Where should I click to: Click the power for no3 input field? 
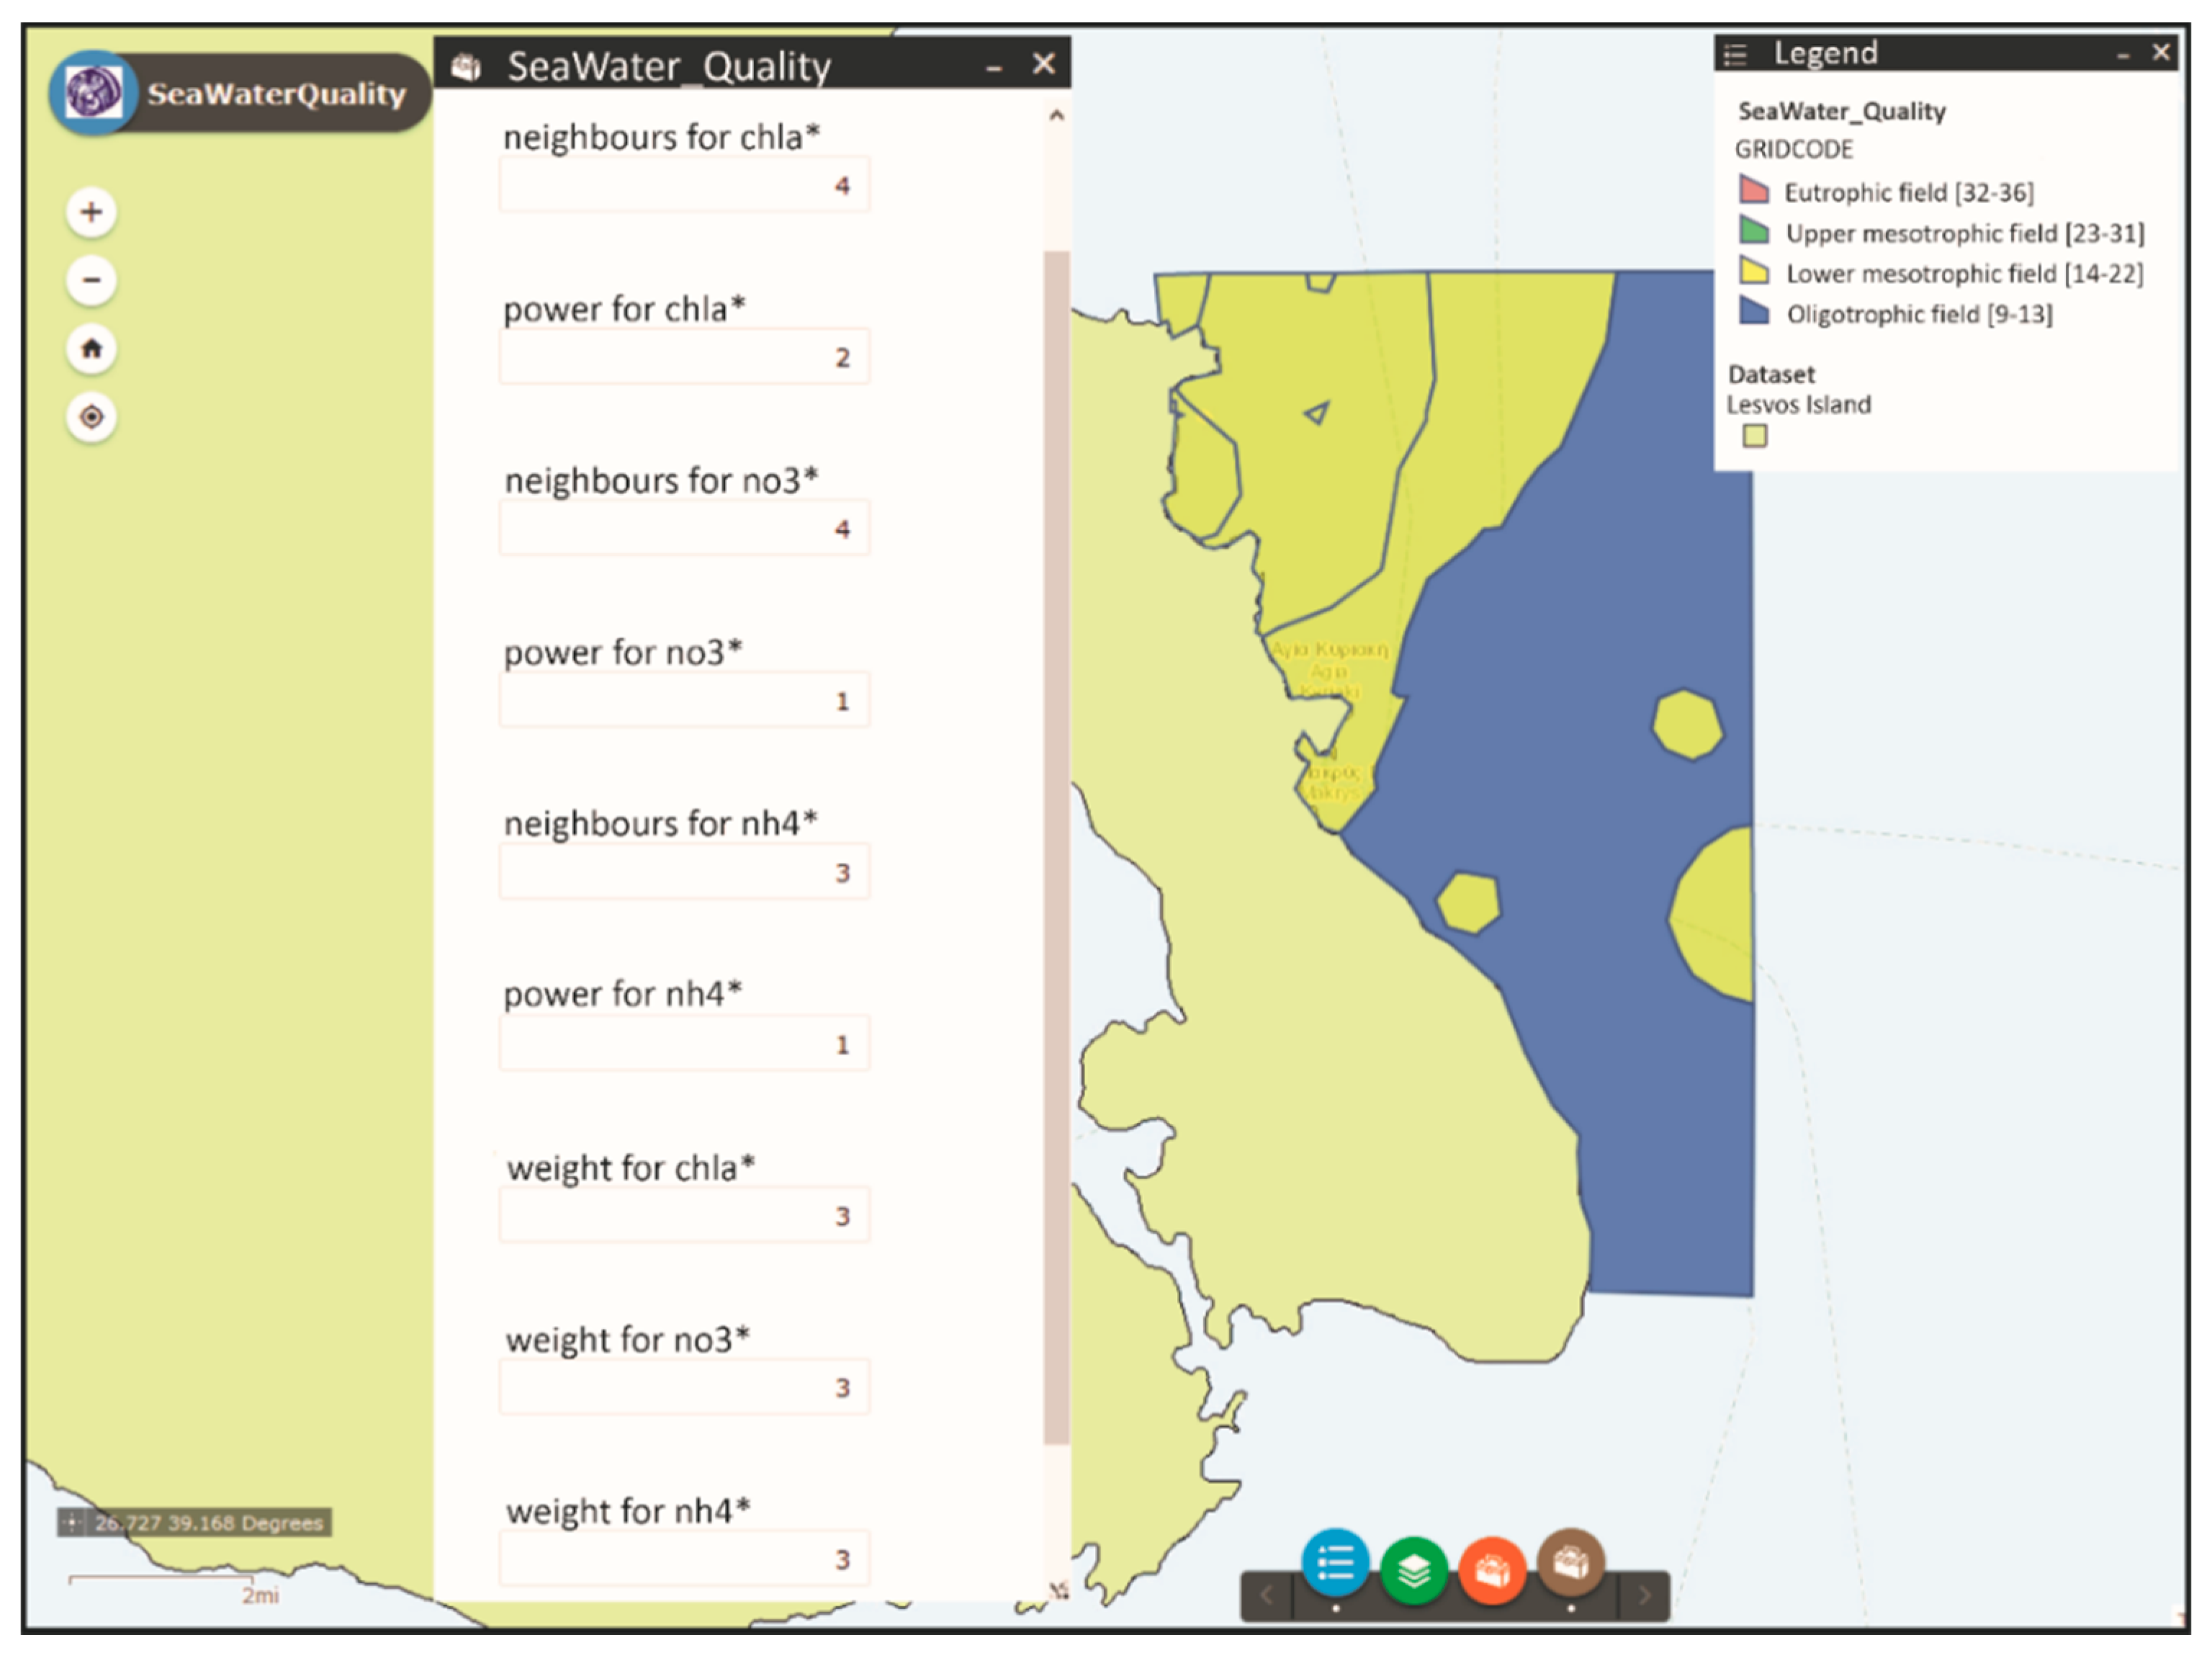684,700
